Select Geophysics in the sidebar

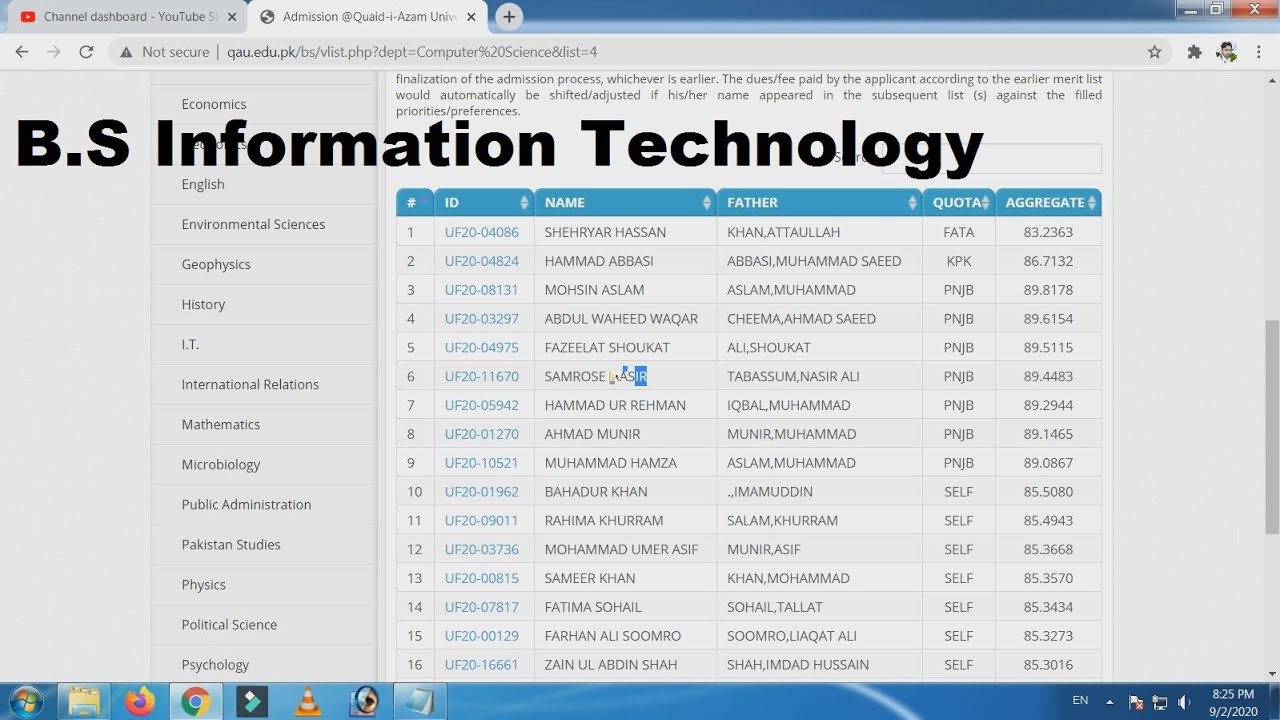[x=216, y=264]
